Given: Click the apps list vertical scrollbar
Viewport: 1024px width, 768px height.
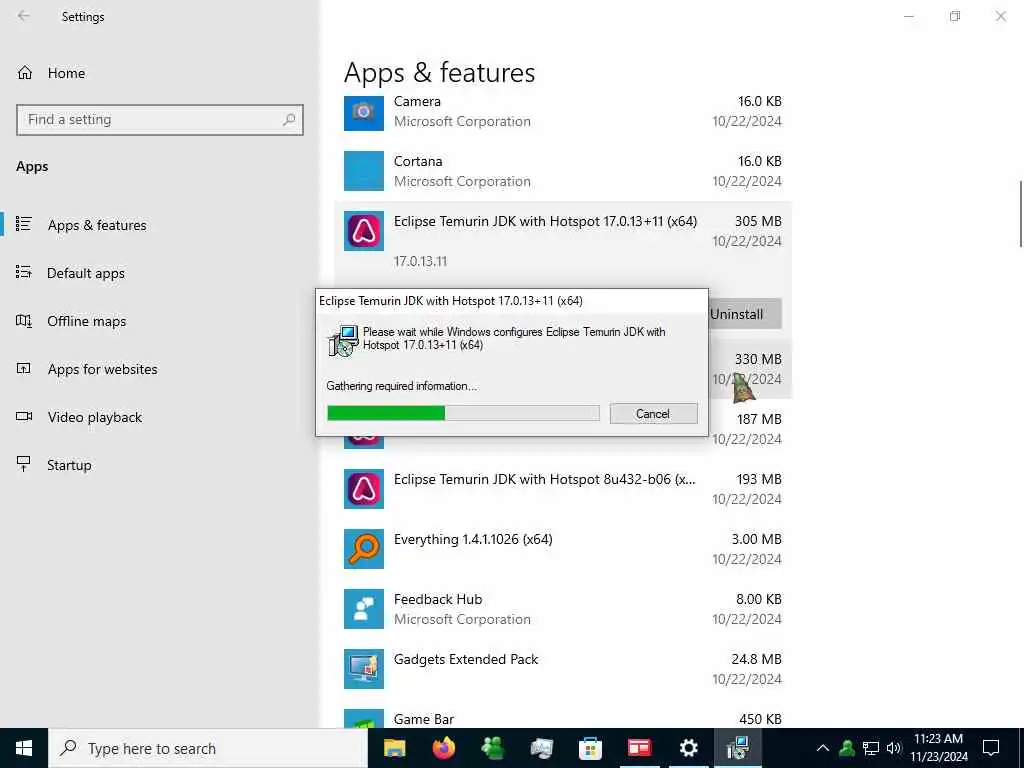Looking at the screenshot, I should [x=1021, y=214].
